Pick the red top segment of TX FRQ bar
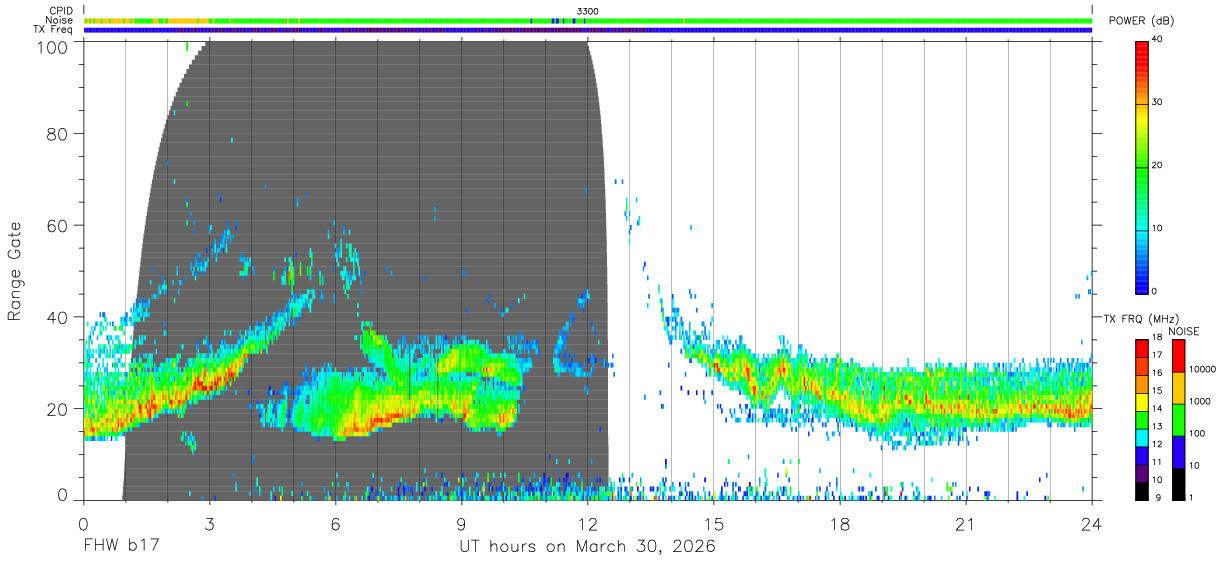The width and height of the screenshot is (1228, 567). (1141, 348)
